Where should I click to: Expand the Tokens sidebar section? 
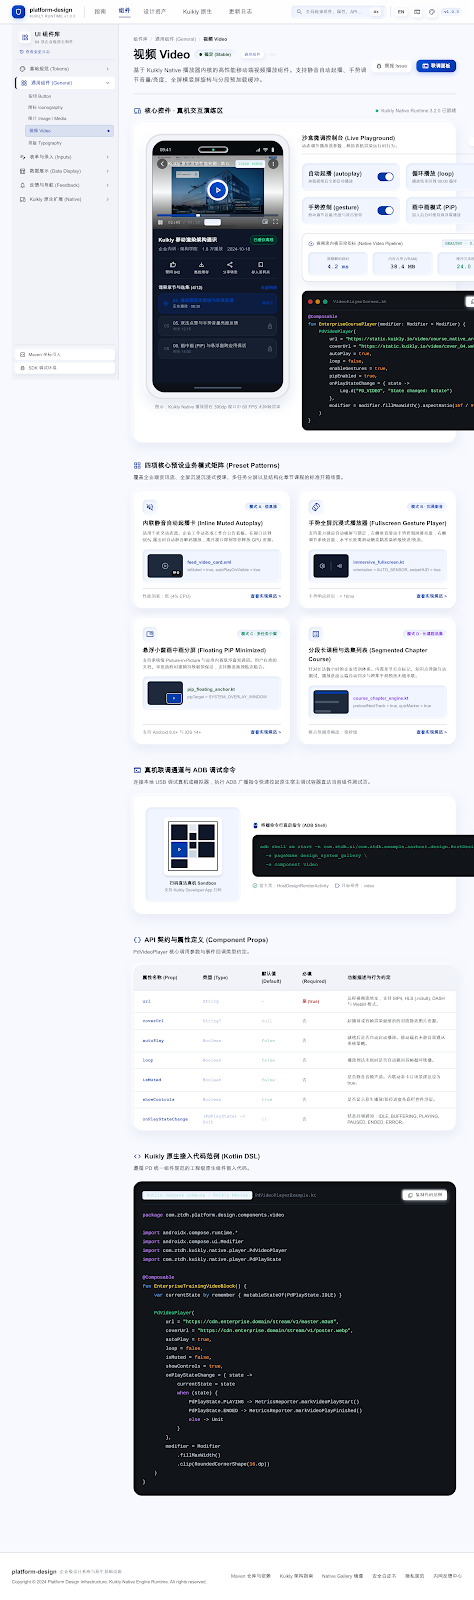pyautogui.click(x=64, y=69)
